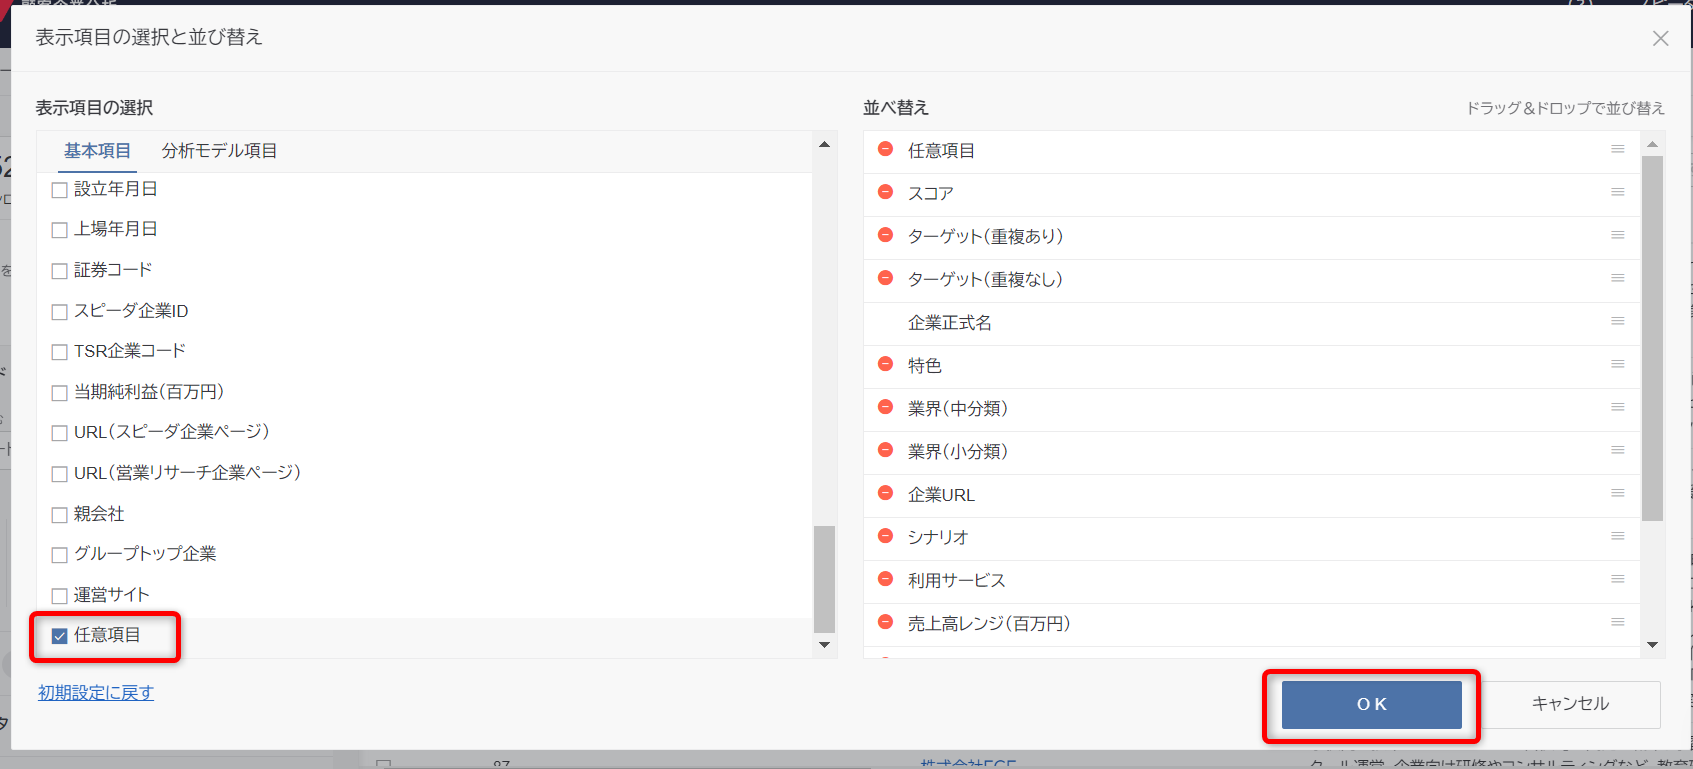Click the left list scroll-up arrow

coord(824,145)
